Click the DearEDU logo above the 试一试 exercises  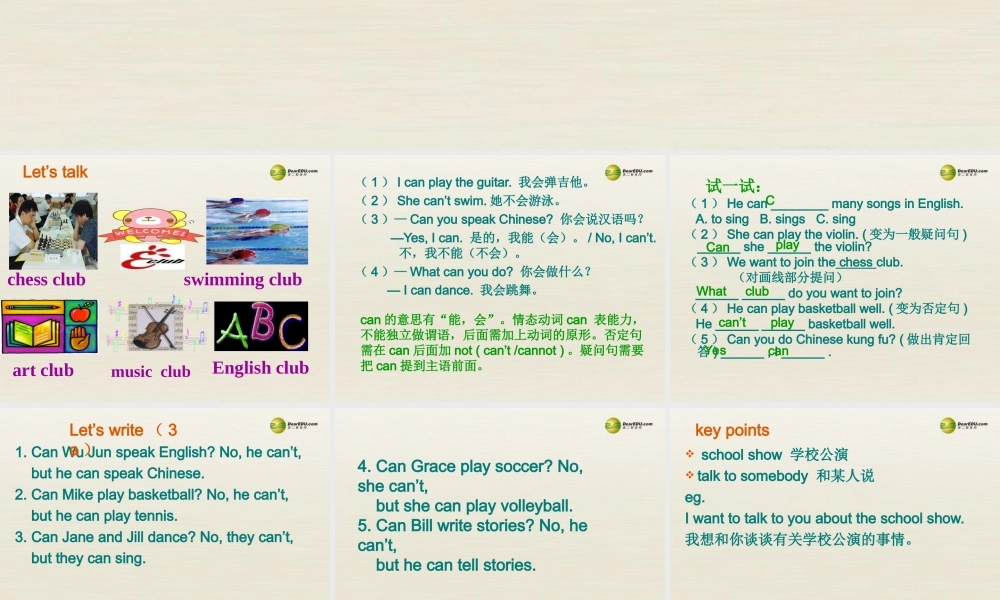pos(950,172)
